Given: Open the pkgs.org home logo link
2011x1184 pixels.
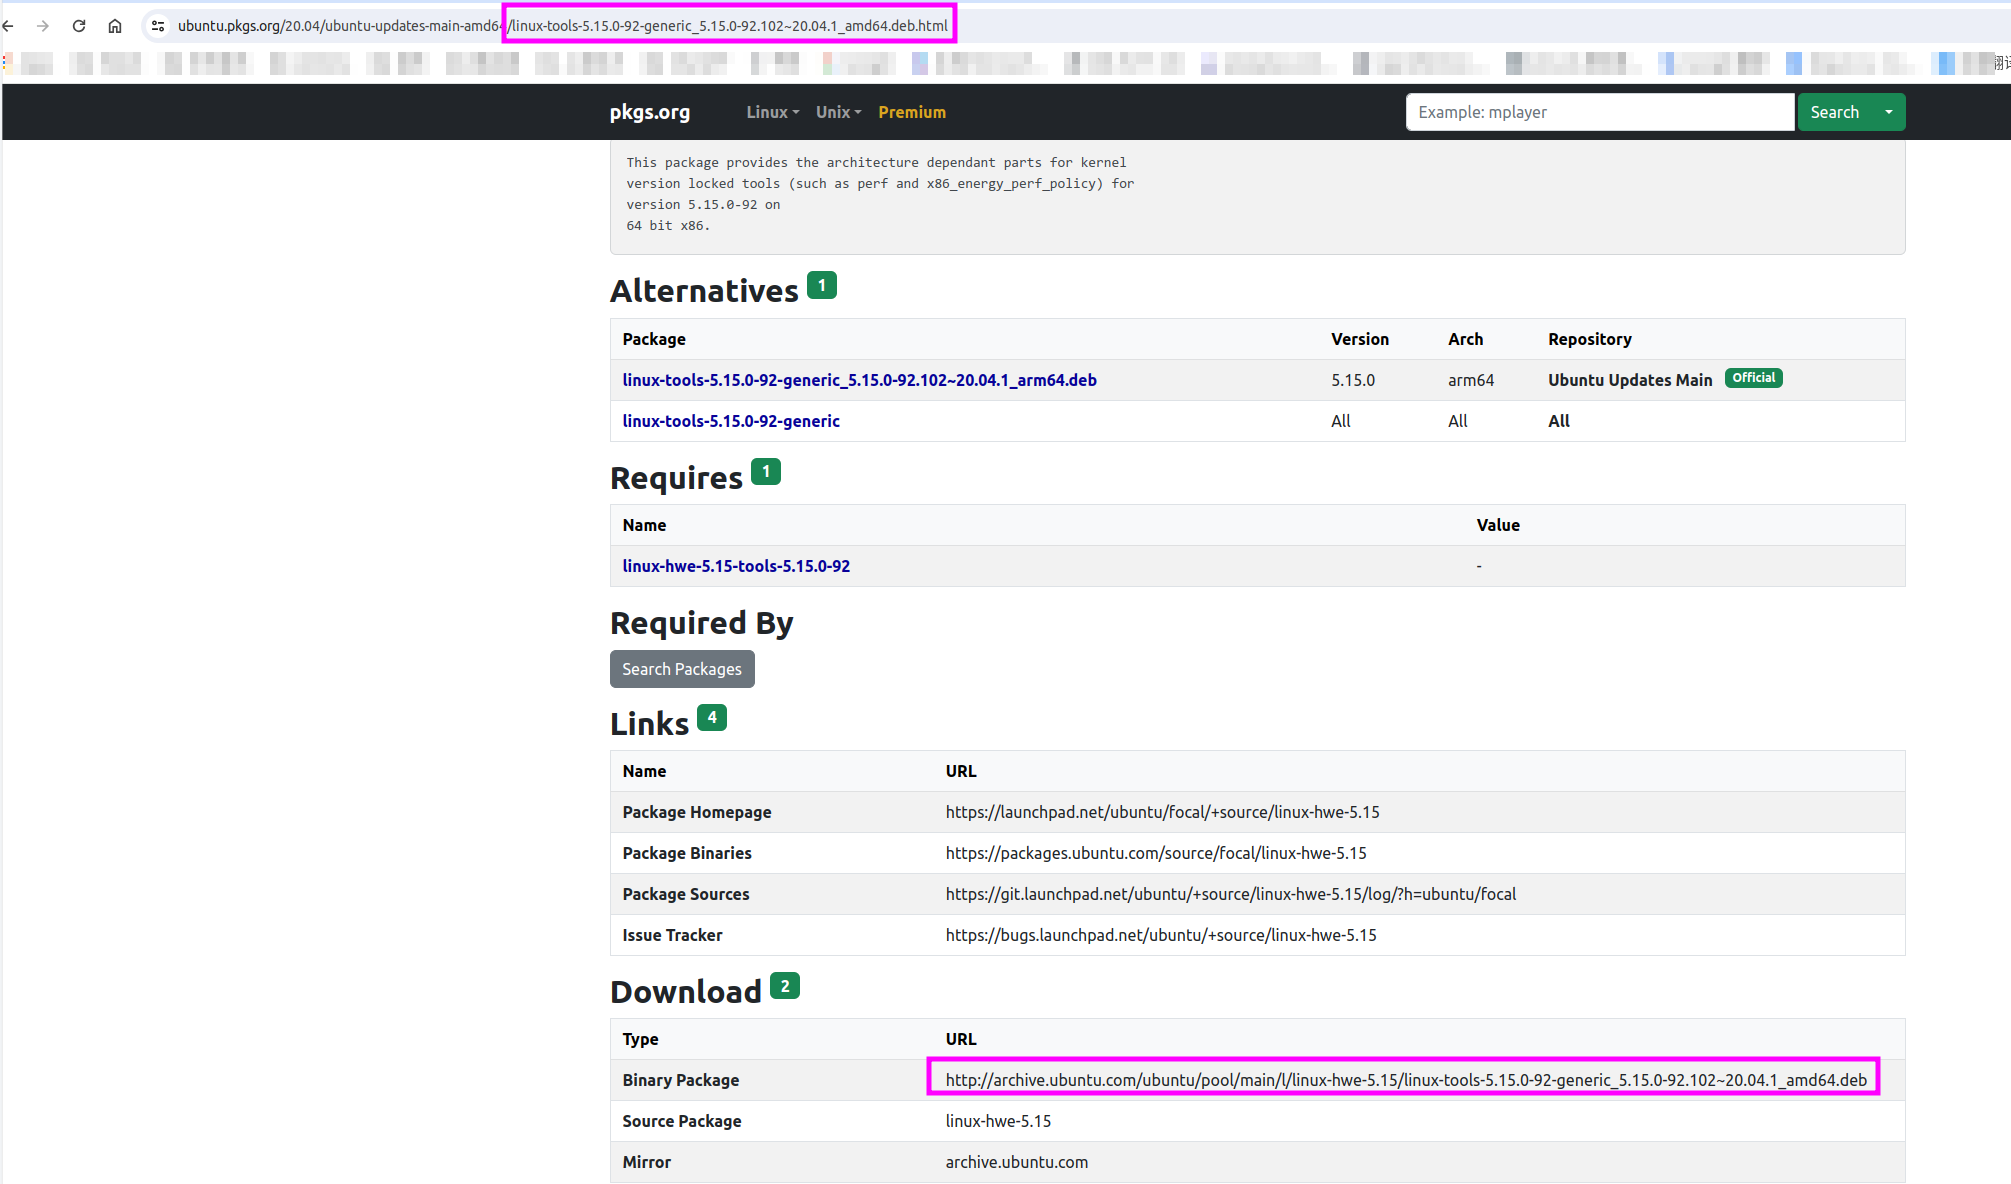Looking at the screenshot, I should 650,112.
